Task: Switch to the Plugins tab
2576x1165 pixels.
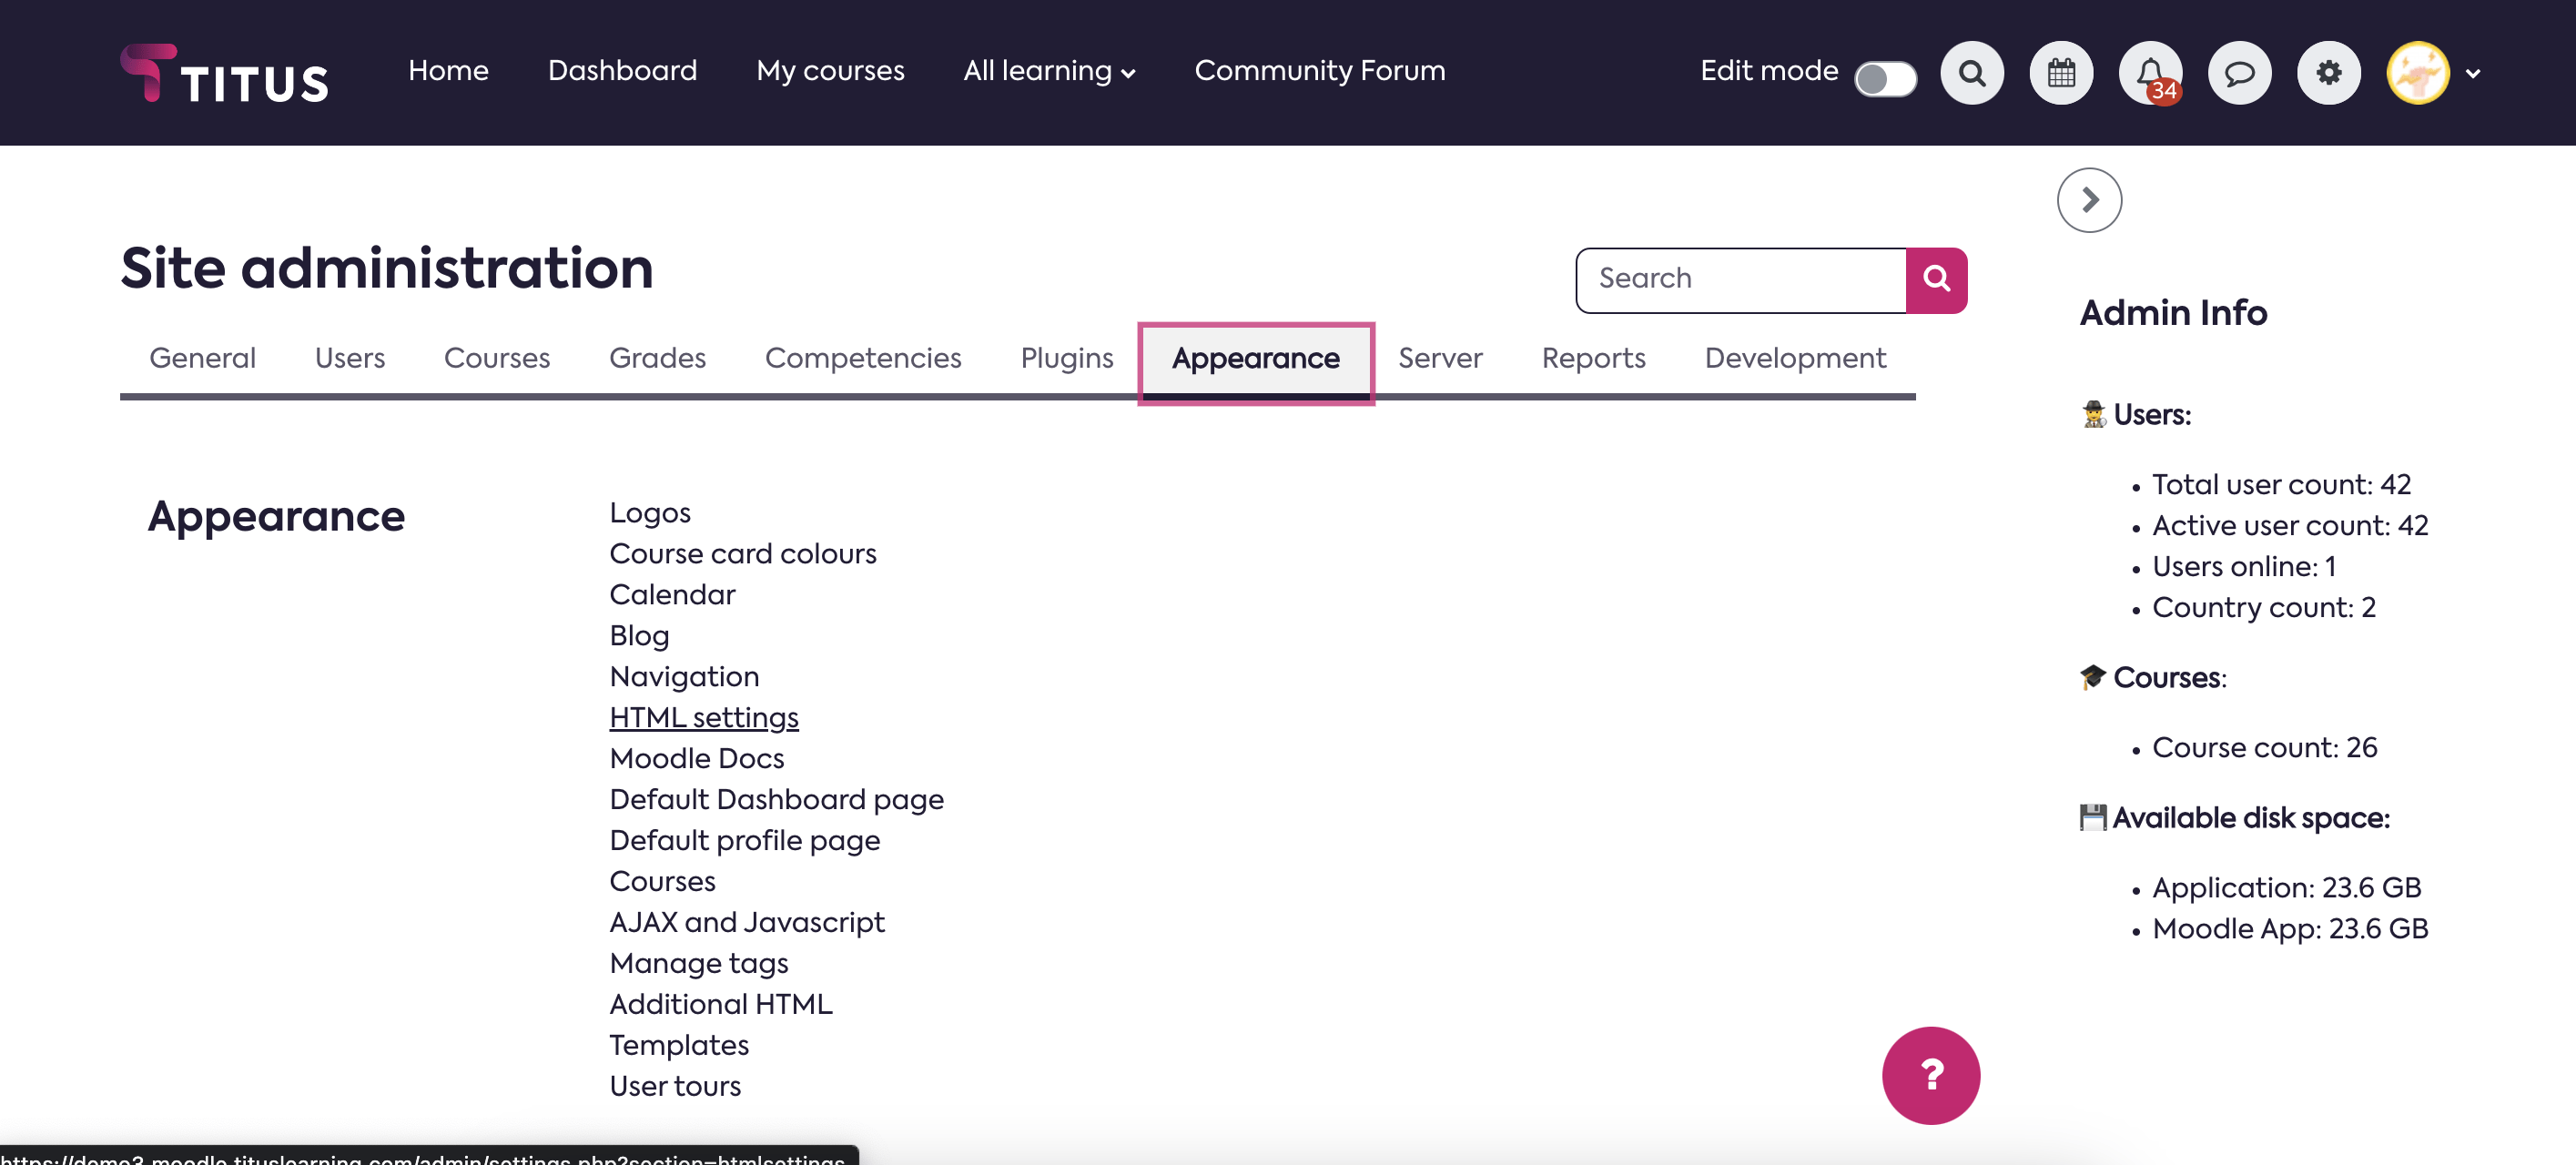Action: tap(1066, 358)
